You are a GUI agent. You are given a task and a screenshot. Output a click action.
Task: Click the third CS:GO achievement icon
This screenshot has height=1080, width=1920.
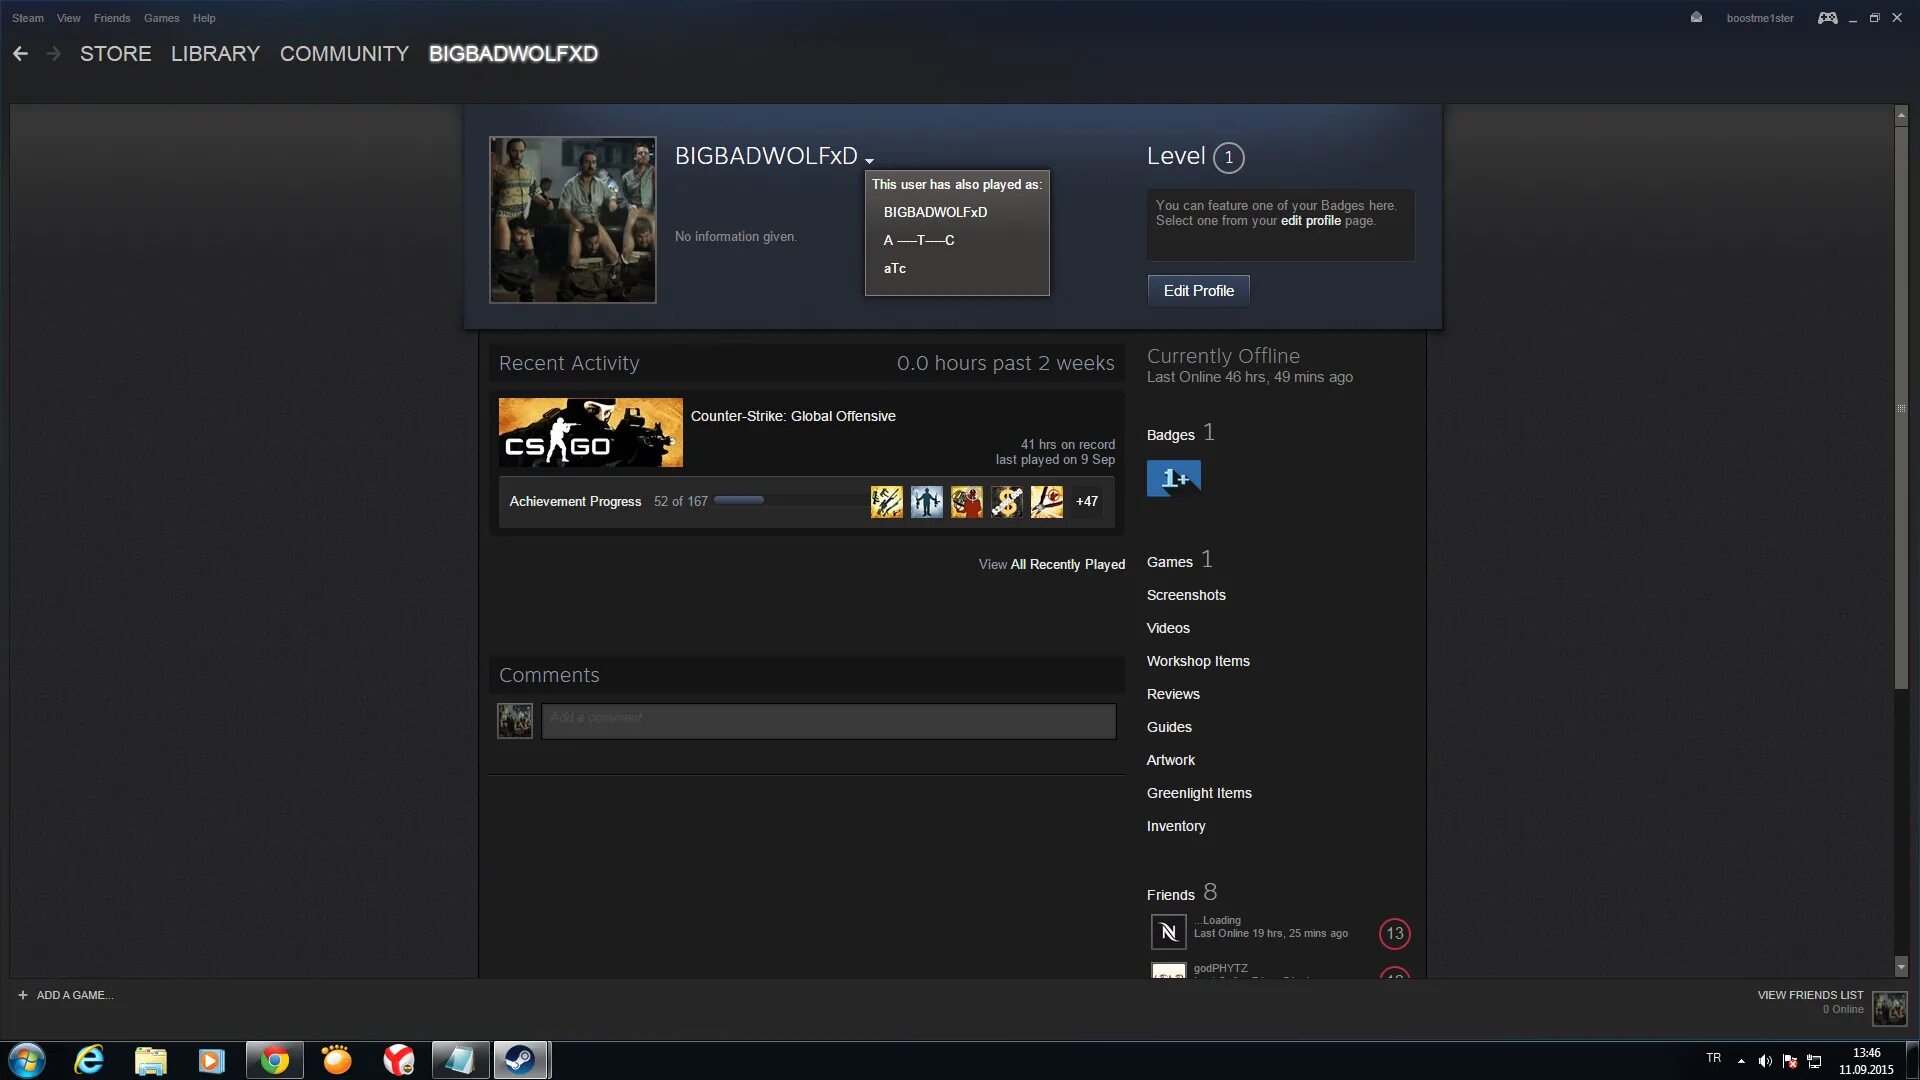(966, 501)
